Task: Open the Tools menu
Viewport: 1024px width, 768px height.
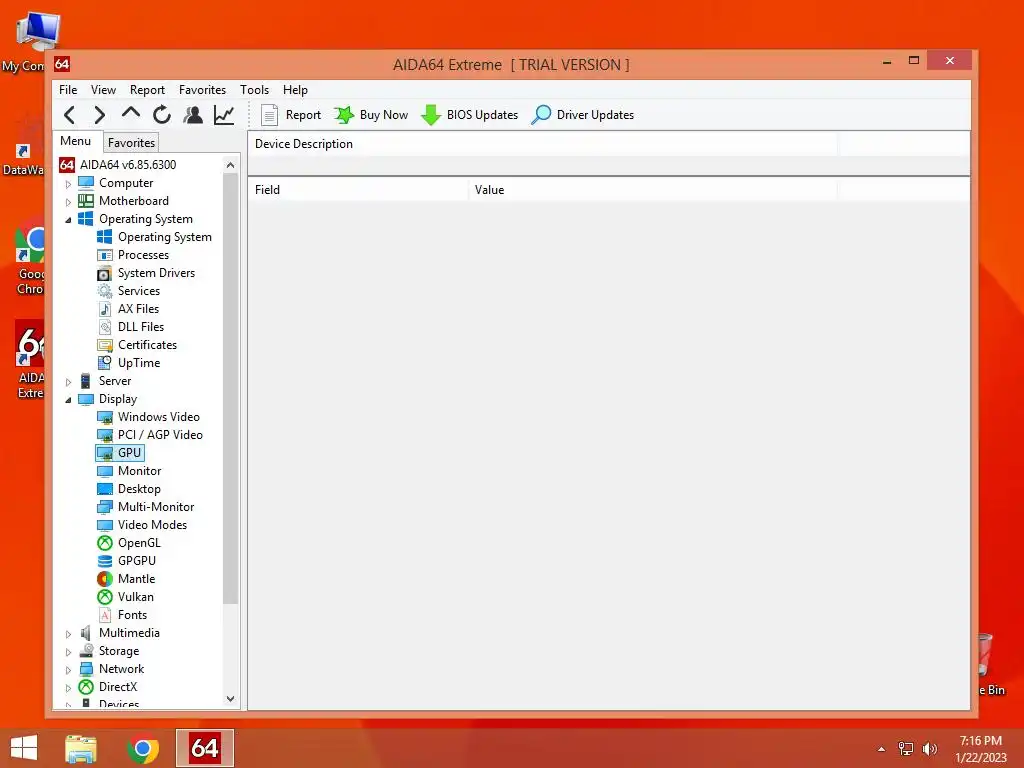Action: 254,89
